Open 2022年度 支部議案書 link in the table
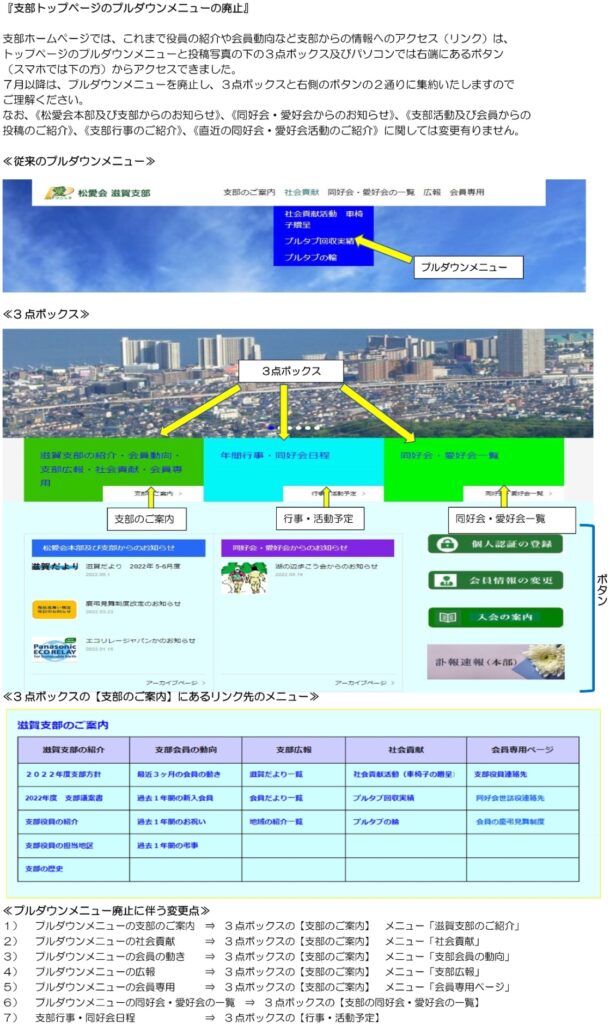This screenshot has width=610, height=1024. tap(64, 797)
